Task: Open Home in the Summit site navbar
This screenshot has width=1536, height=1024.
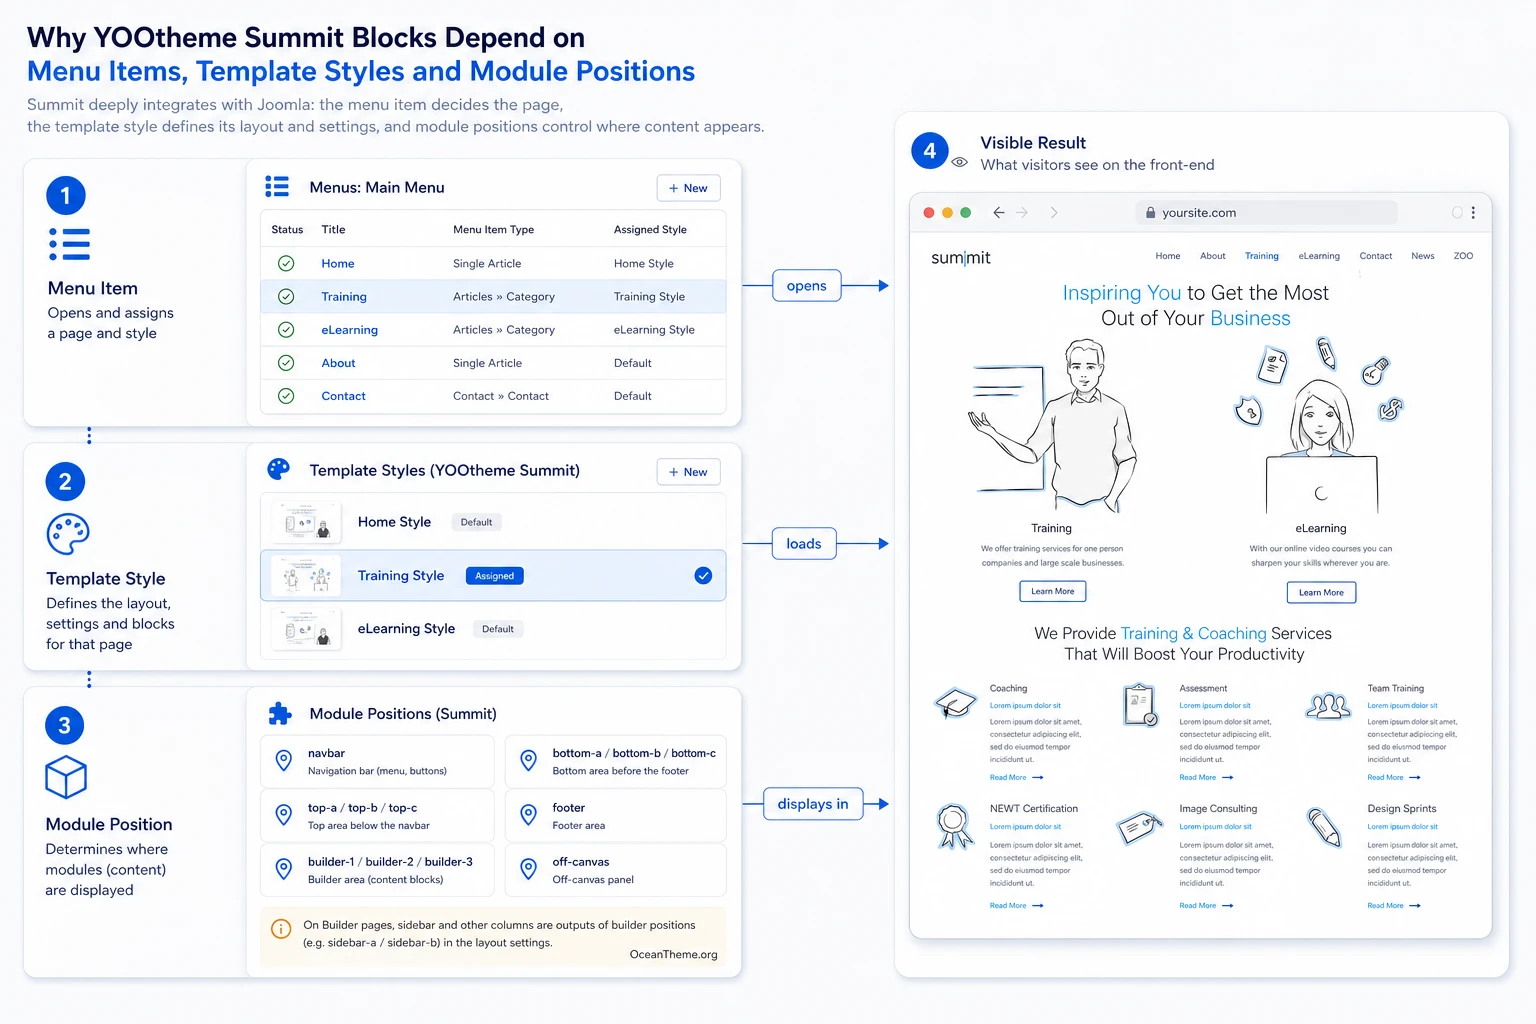Action: (1168, 256)
